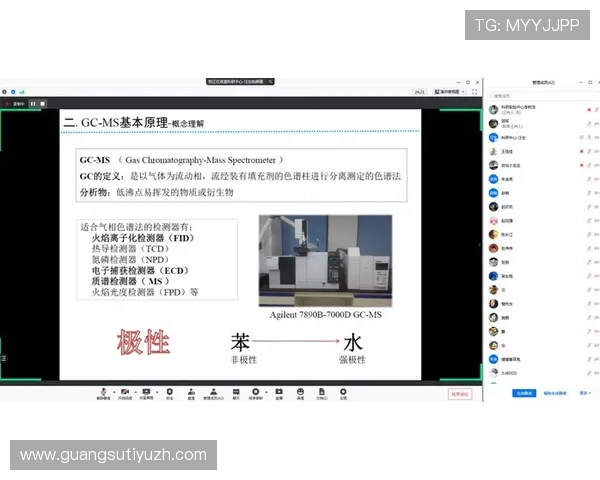The image size is (600, 480).
Task: Open the emoji reactions picker
Action: (300, 393)
